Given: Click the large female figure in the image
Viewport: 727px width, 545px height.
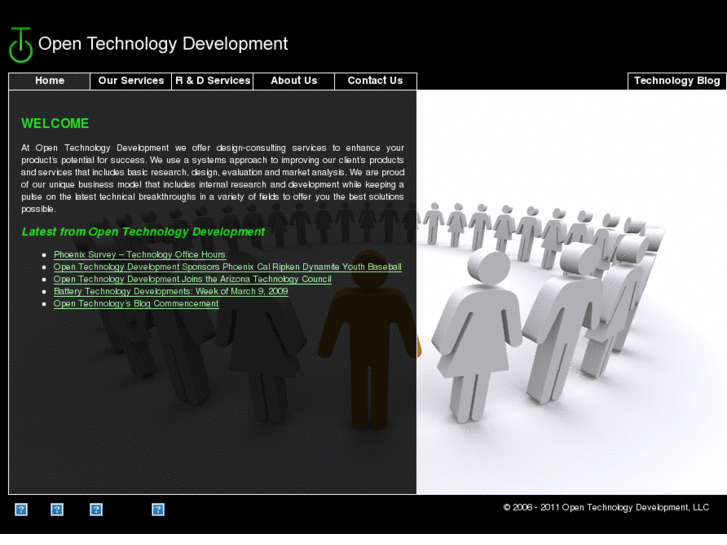Looking at the screenshot, I should (478, 336).
